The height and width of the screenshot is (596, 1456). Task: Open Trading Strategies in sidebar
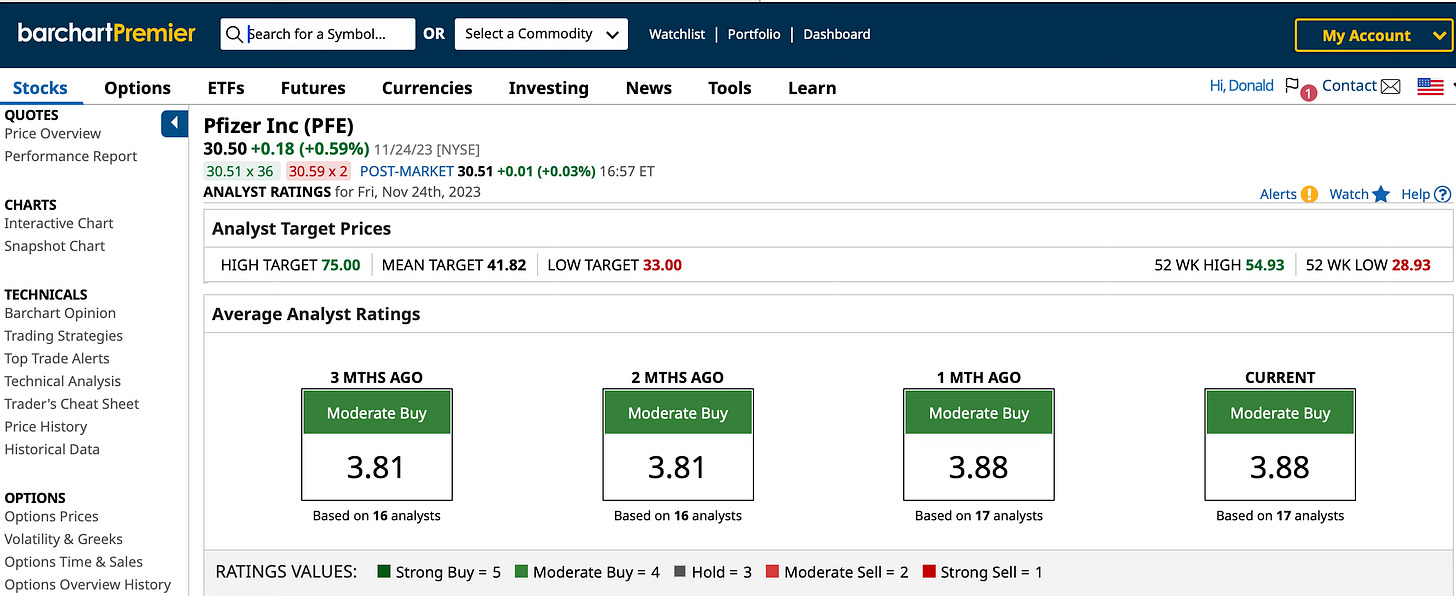(64, 336)
